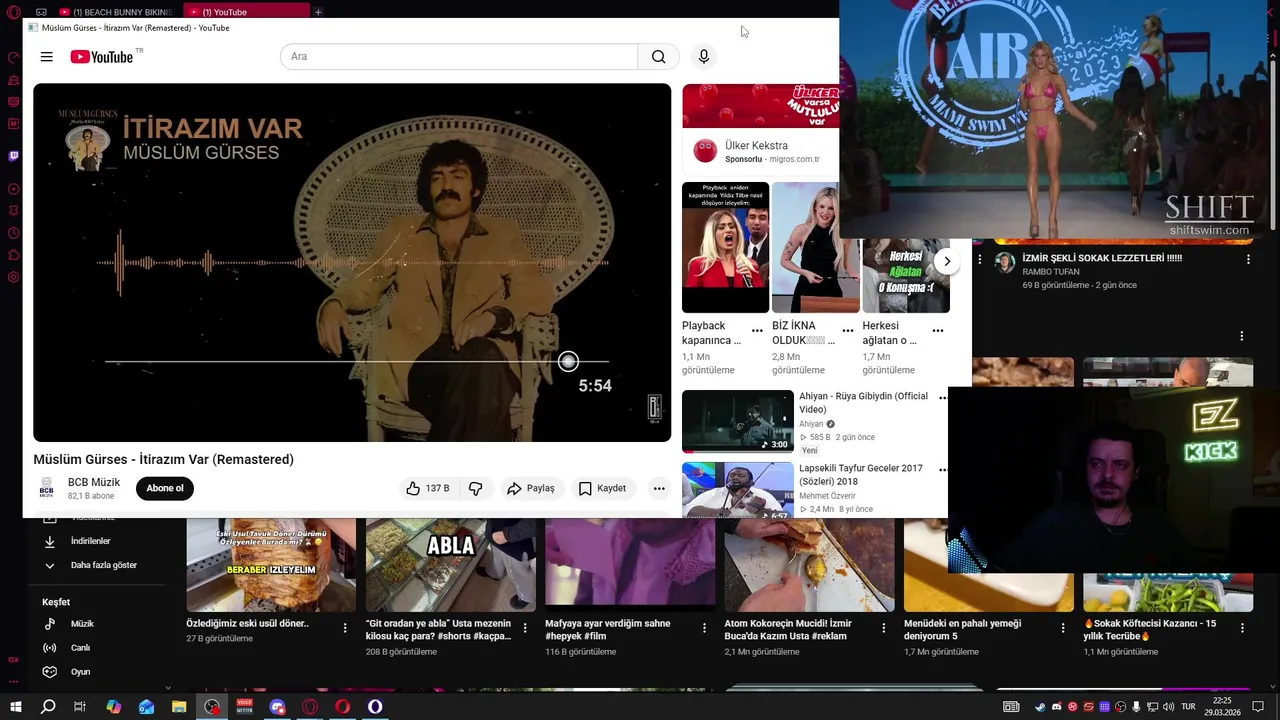Launch Copilot from the taskbar
This screenshot has width=1280, height=720.
click(113, 706)
